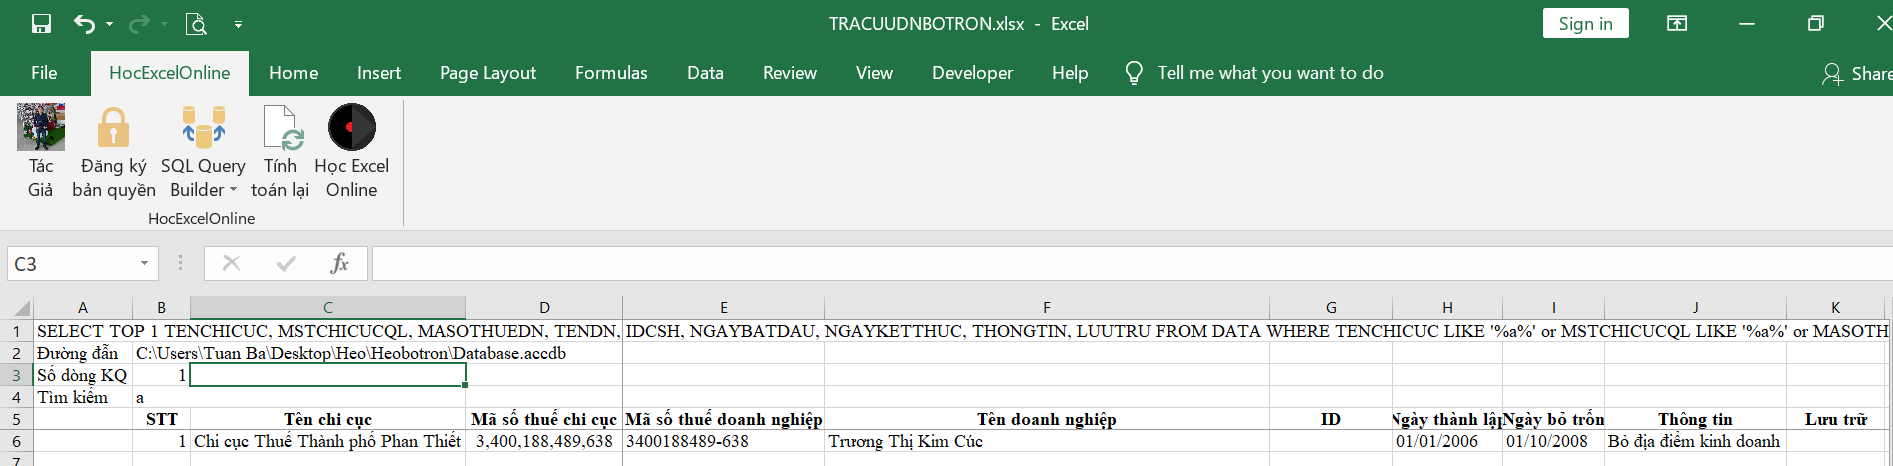Click the Insert Function fx icon
Screen dimensions: 1893x466
point(339,263)
